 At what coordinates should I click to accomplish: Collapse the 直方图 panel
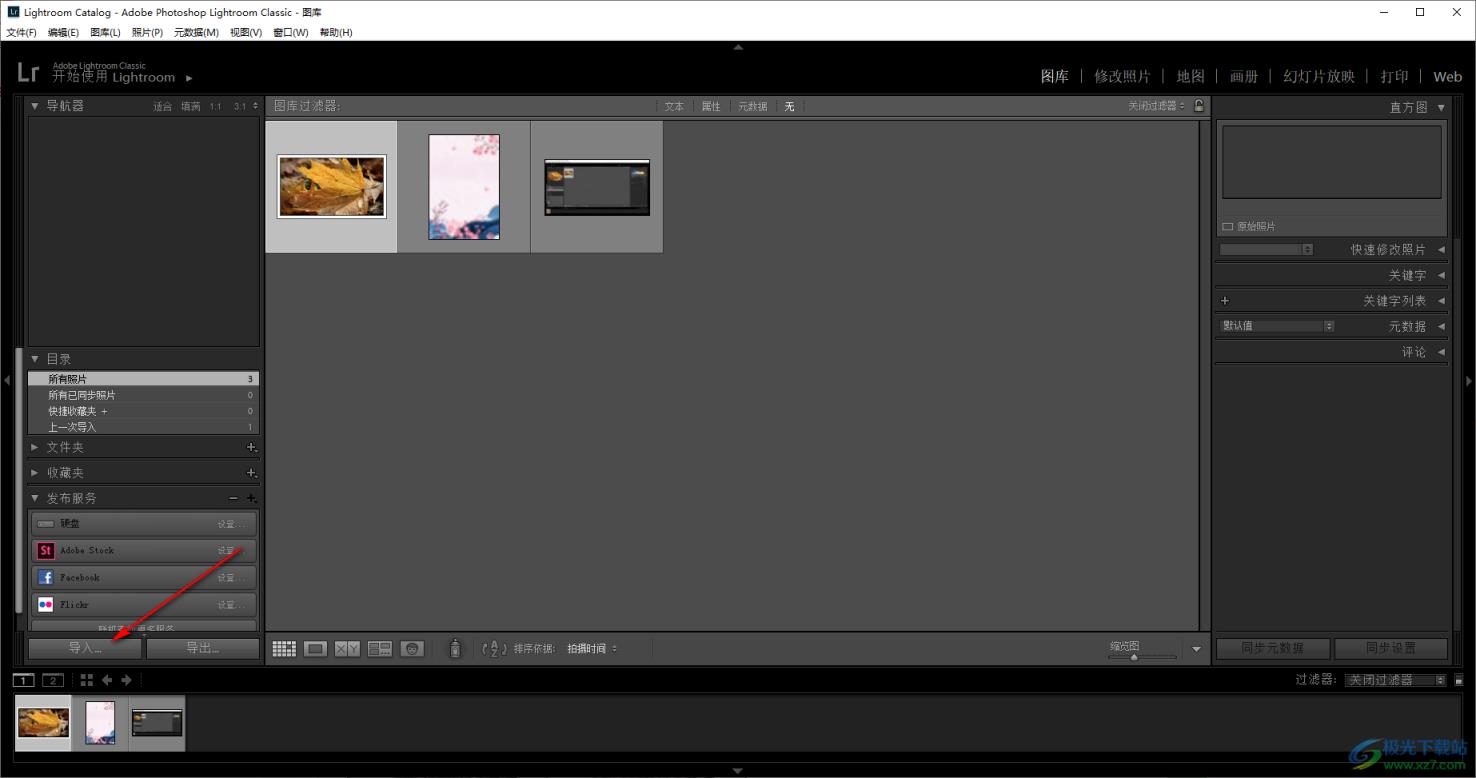pyautogui.click(x=1441, y=107)
